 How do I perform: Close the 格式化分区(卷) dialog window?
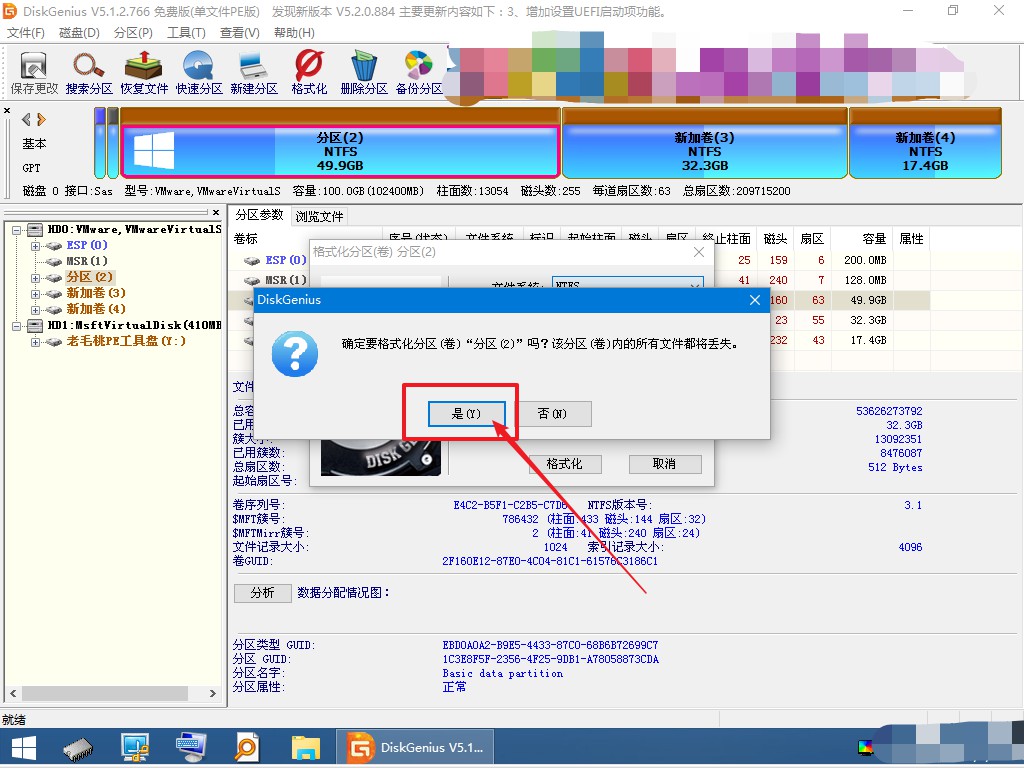(699, 252)
